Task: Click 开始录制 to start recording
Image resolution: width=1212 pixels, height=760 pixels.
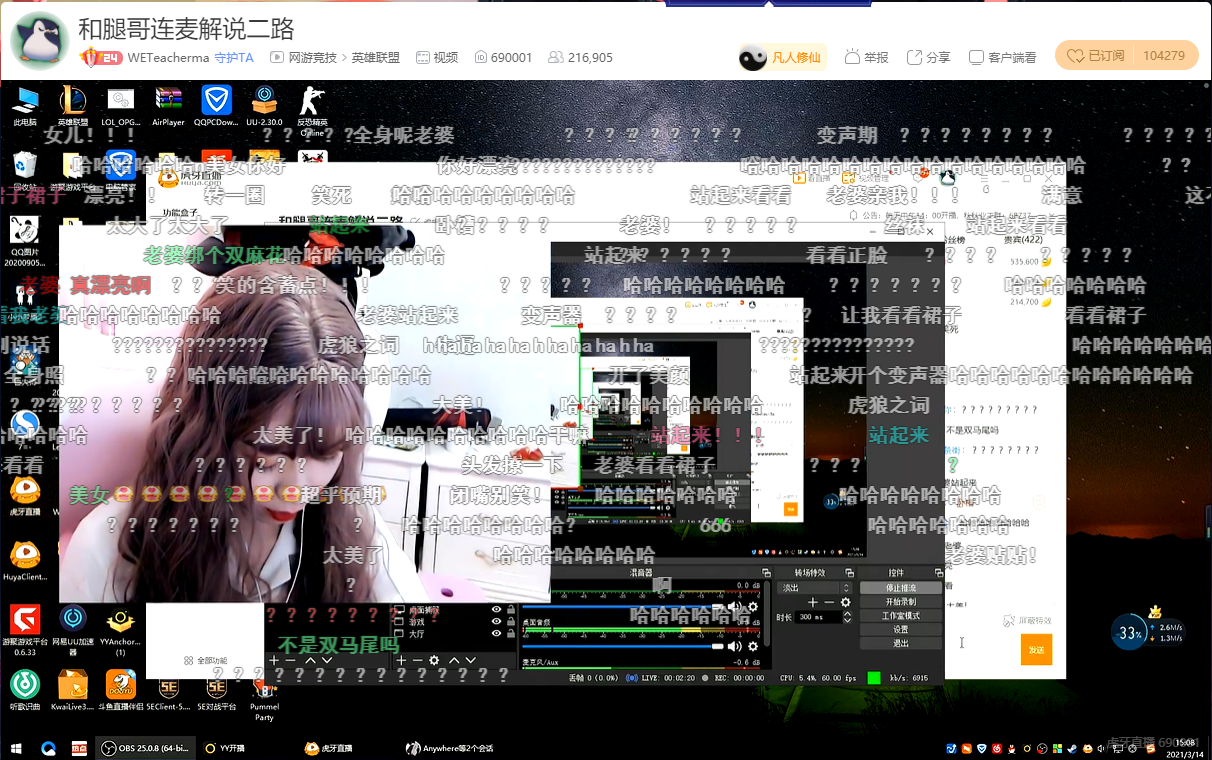Action: click(900, 602)
